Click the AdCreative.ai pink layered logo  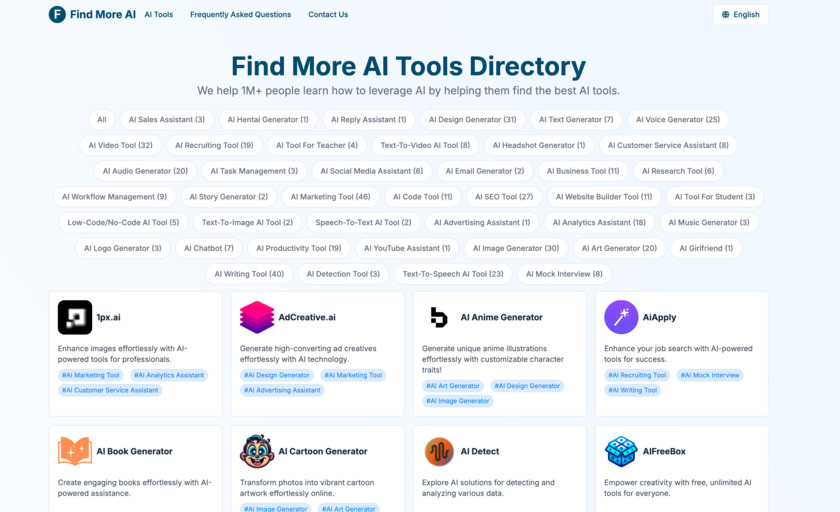(x=257, y=317)
